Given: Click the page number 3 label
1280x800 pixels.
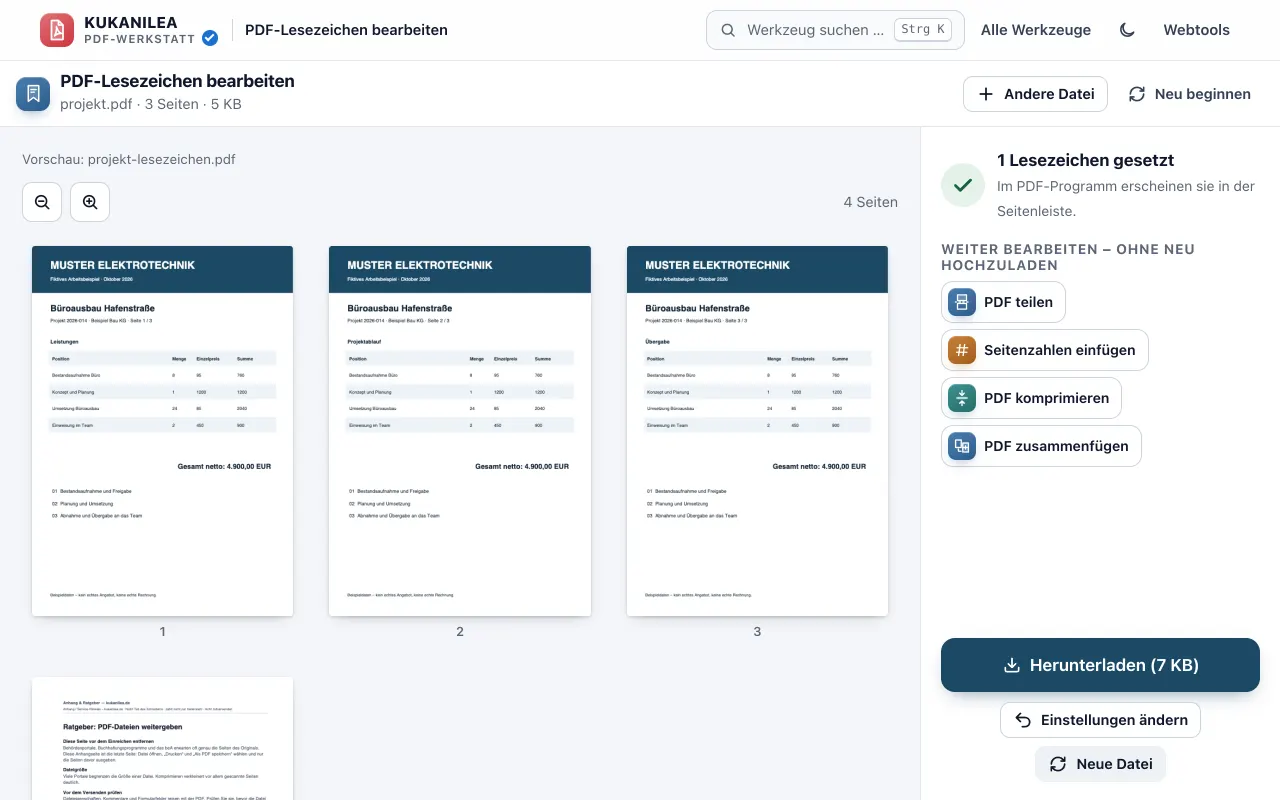Looking at the screenshot, I should tap(757, 632).
